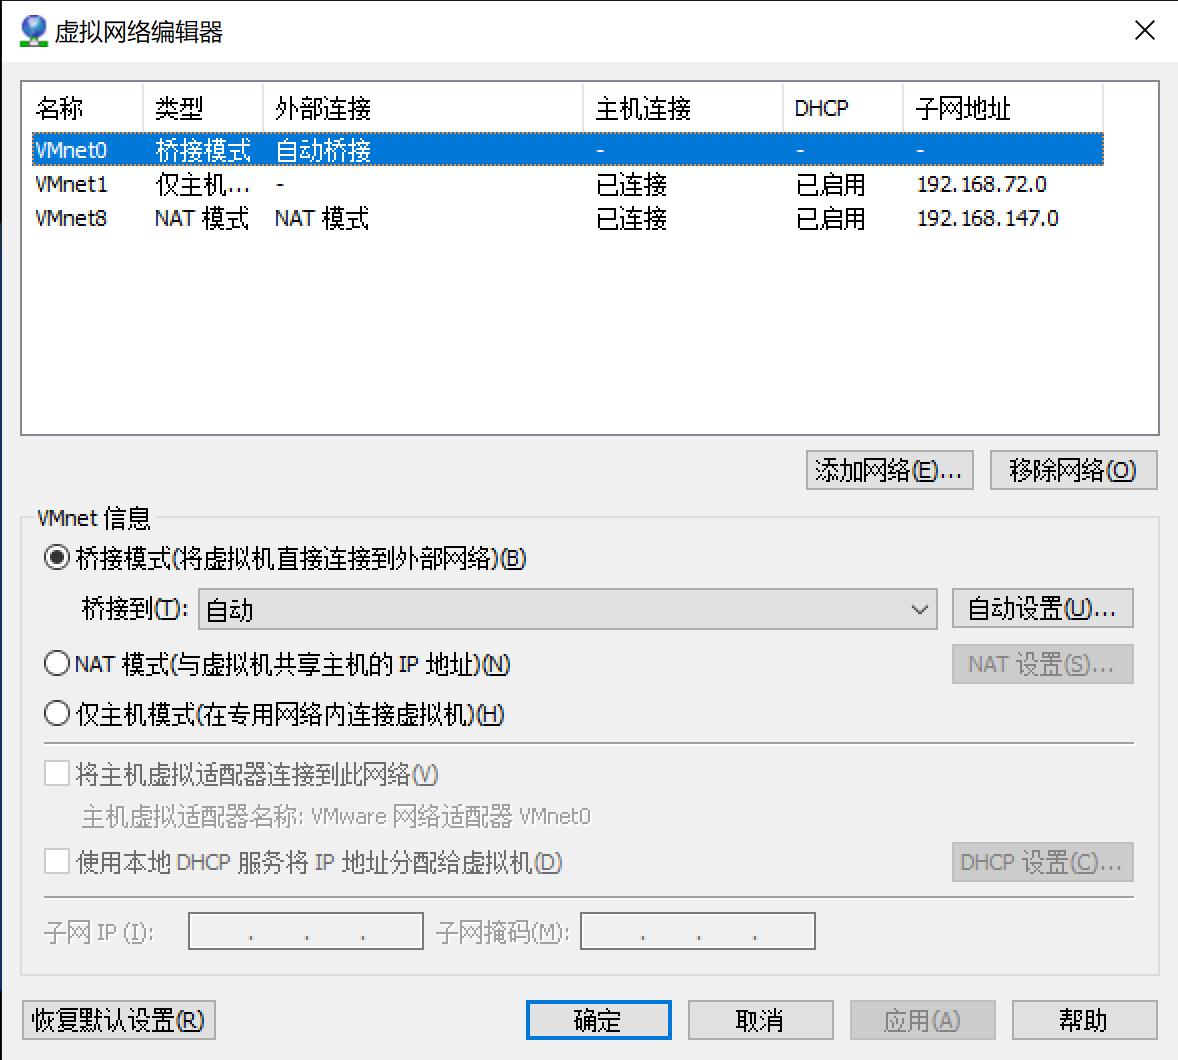
Task: Click 添加网络 to add a network
Action: click(888, 470)
